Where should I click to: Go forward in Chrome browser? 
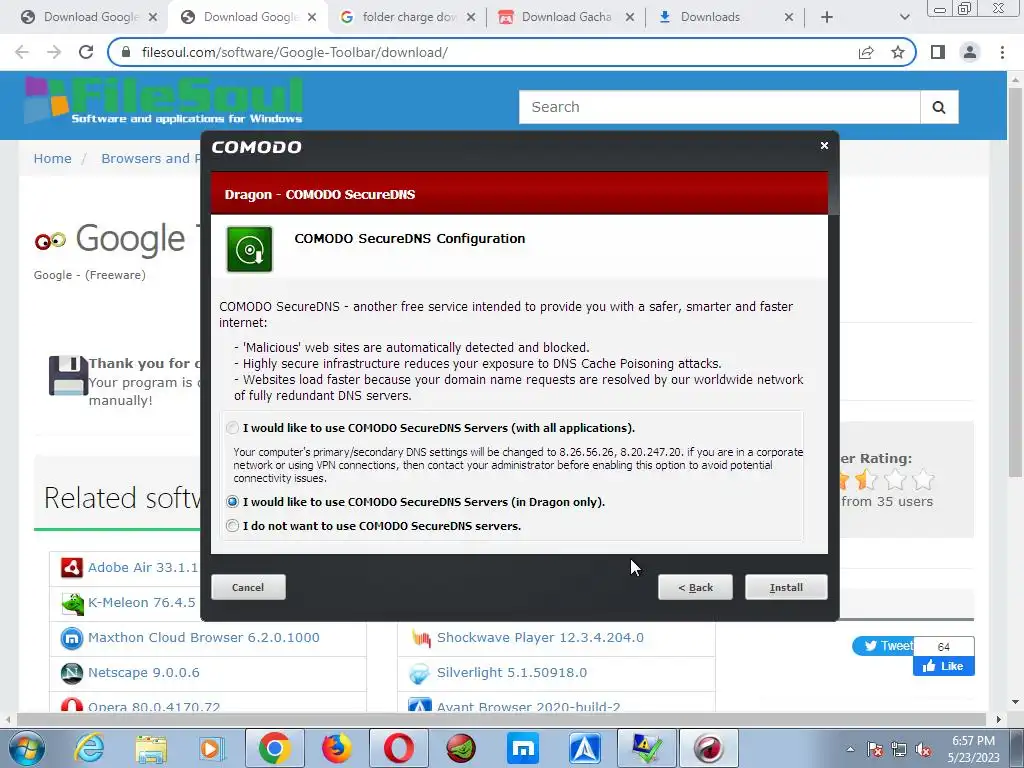click(54, 52)
